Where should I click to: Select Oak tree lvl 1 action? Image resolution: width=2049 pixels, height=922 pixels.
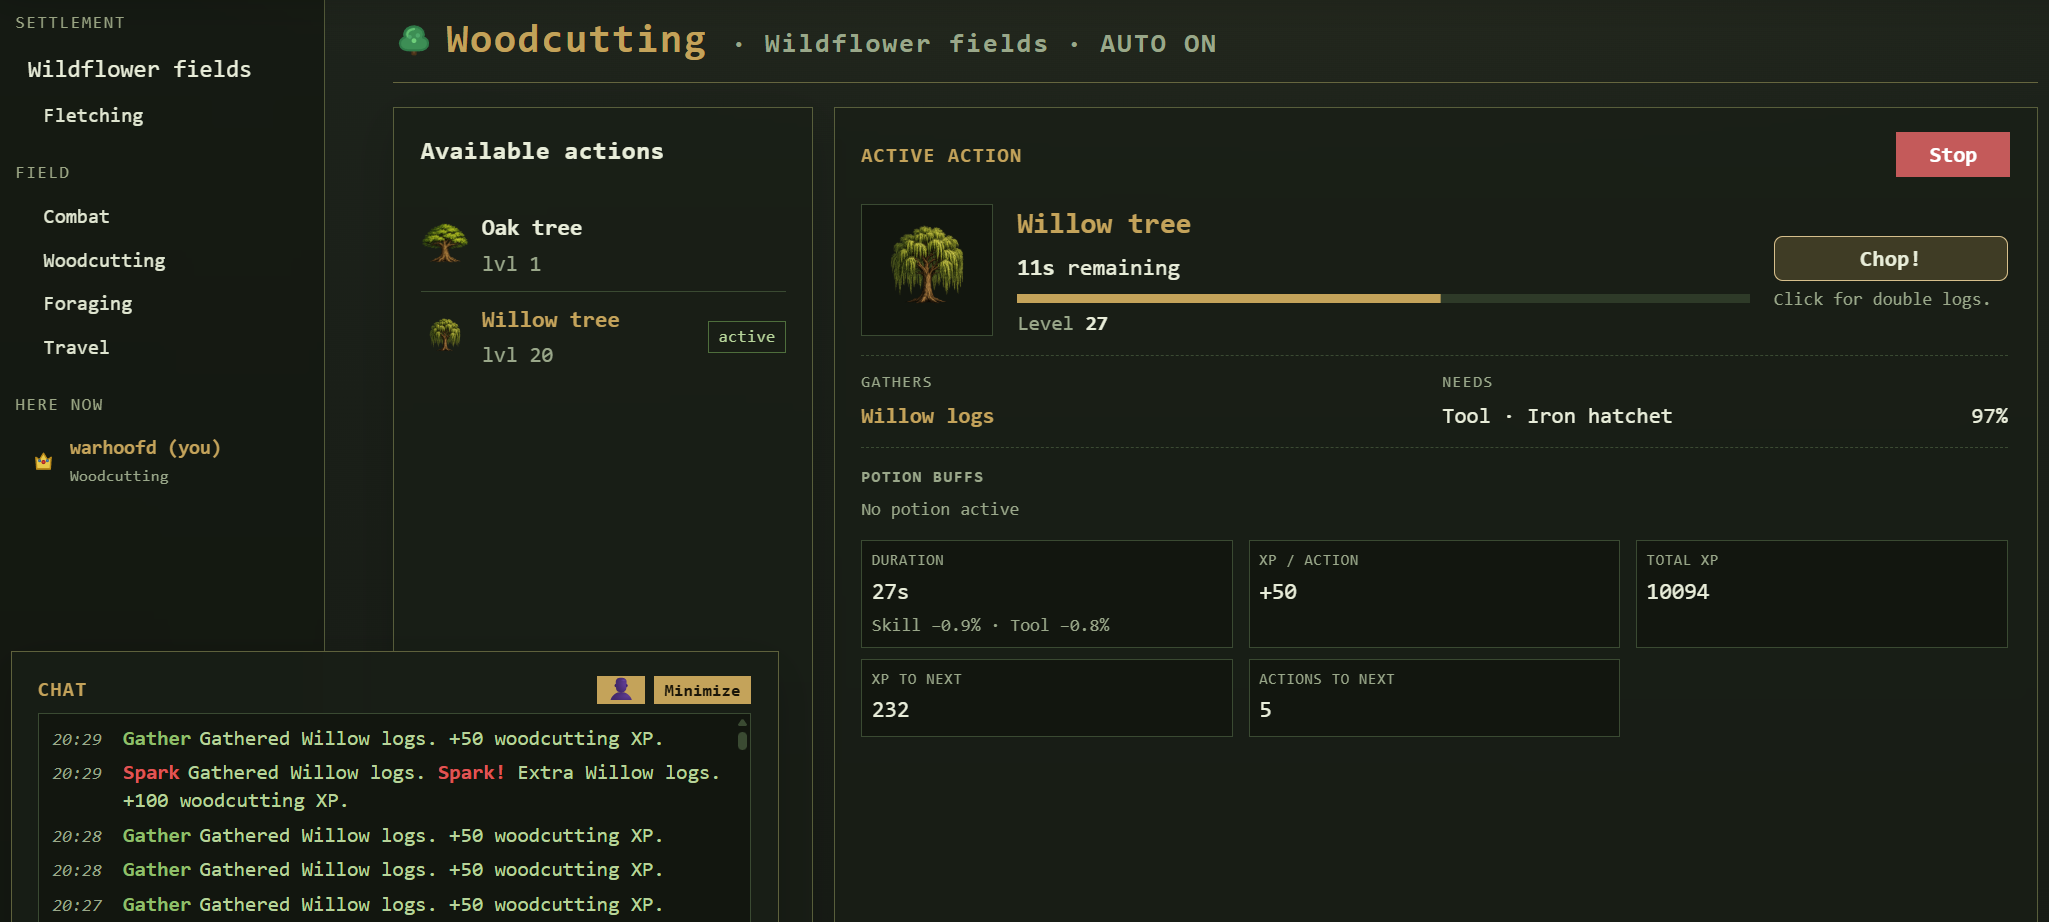click(603, 246)
